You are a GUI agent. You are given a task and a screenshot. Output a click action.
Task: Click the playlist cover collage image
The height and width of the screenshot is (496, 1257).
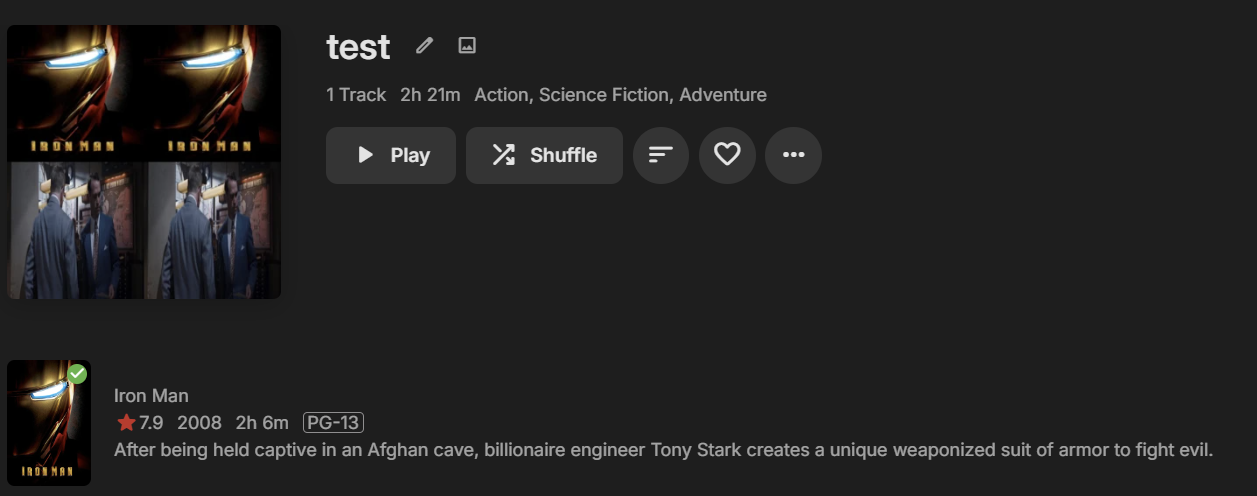pos(144,162)
